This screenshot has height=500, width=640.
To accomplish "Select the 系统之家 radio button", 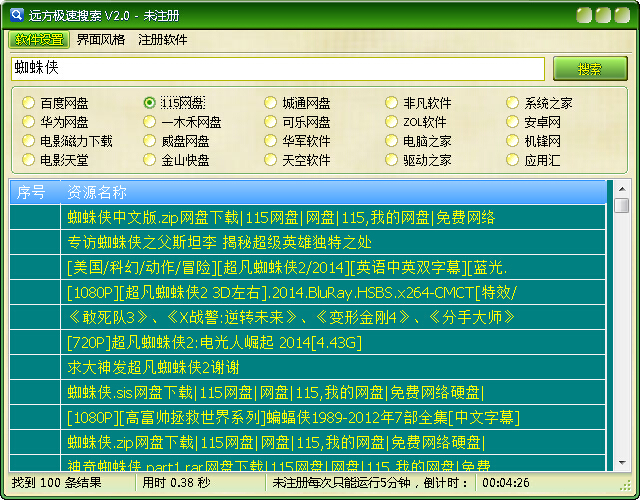I will click(x=512, y=103).
